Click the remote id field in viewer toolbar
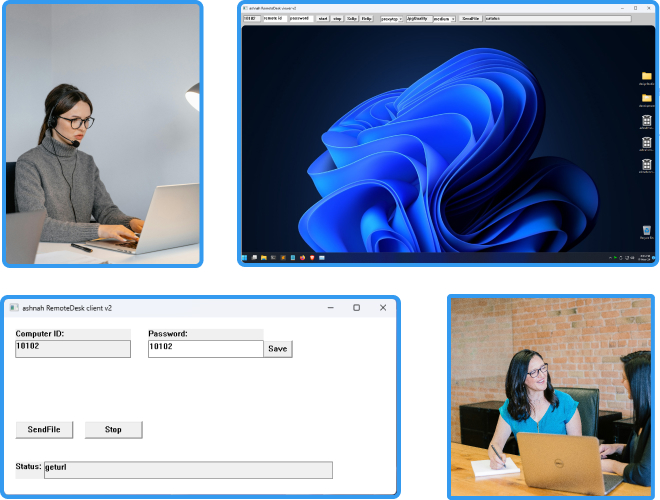This screenshot has height=500, width=660. [x=274, y=18]
